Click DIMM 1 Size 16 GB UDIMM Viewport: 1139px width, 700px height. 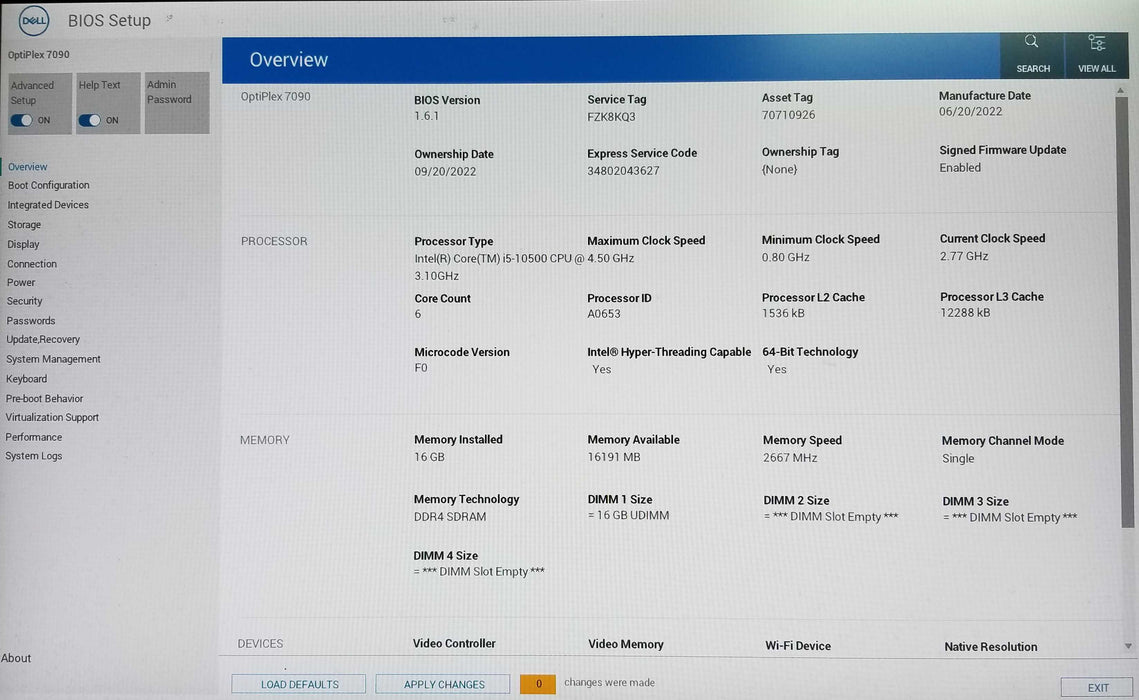click(628, 515)
